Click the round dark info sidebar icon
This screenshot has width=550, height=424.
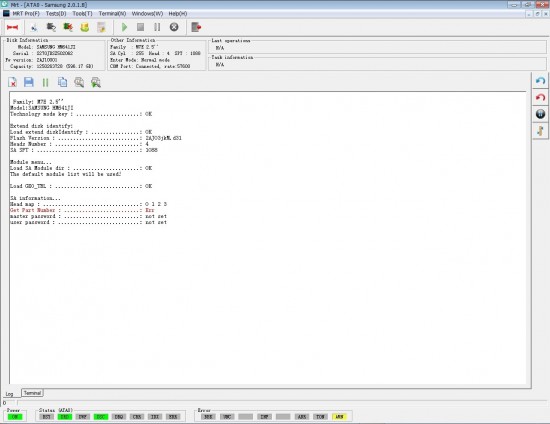click(541, 114)
